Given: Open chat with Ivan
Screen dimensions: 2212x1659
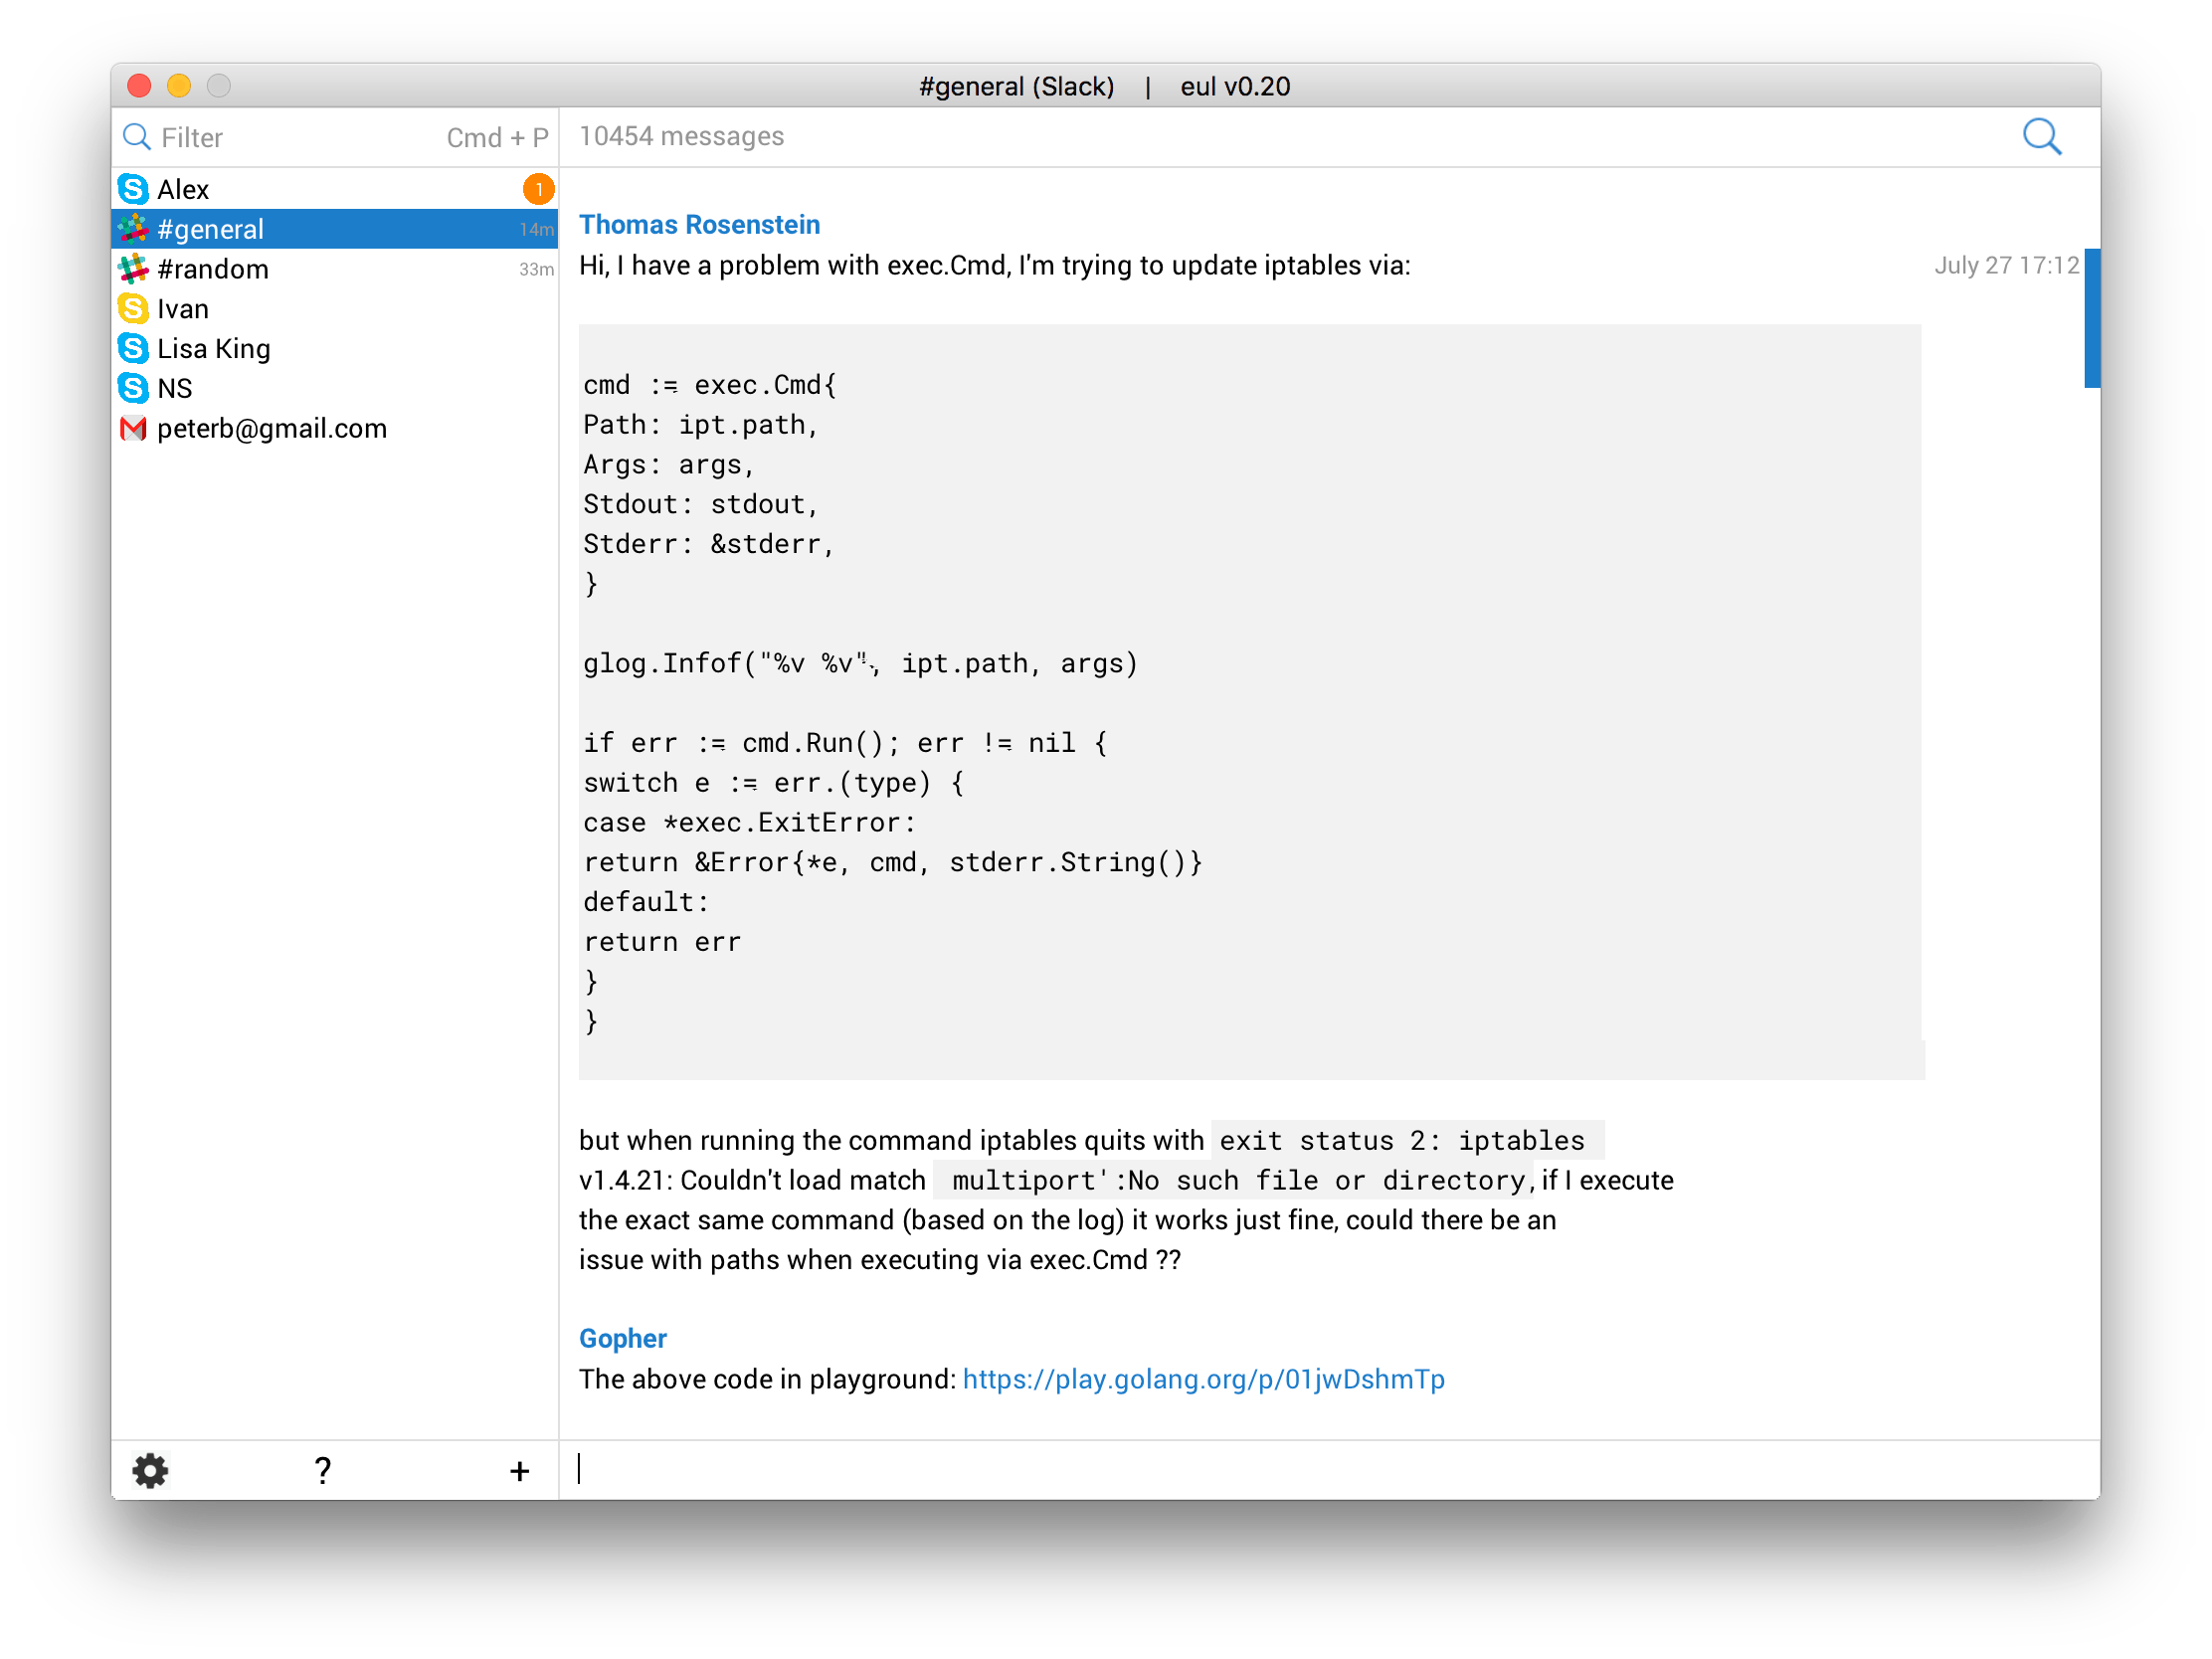Looking at the screenshot, I should [x=334, y=309].
